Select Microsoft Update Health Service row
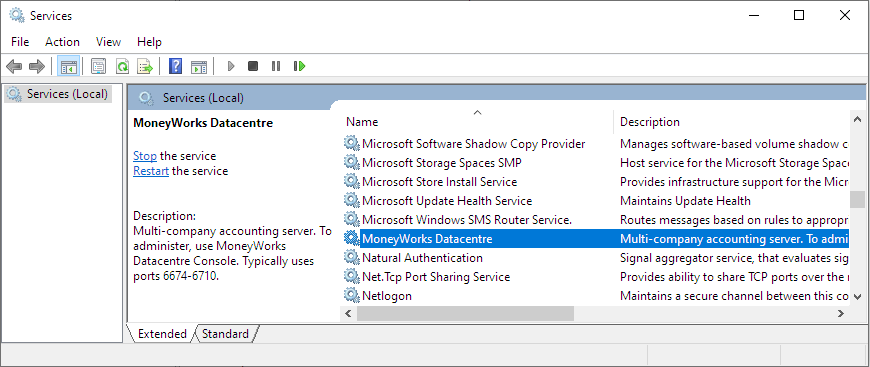Viewport: 870px width, 367px height. click(447, 200)
